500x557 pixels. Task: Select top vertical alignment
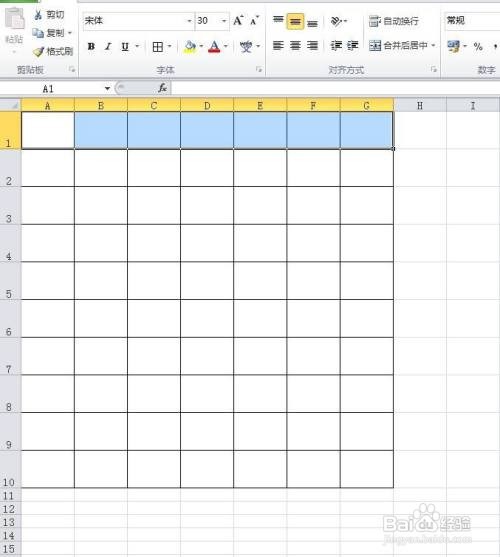point(278,21)
